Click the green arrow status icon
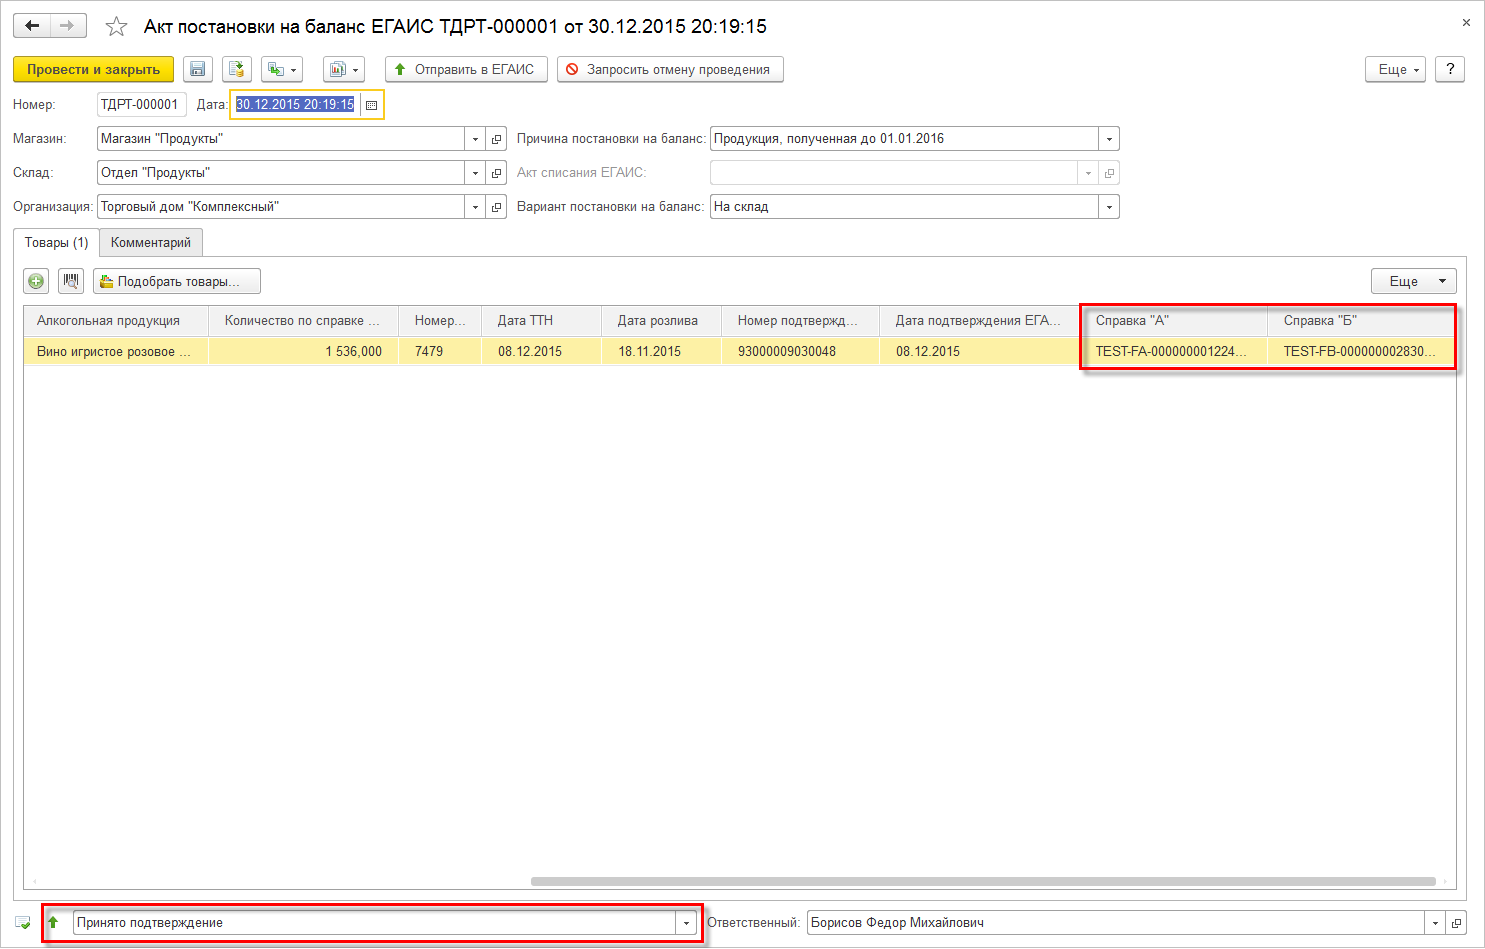Screen dimensions: 1485x949 point(54,923)
